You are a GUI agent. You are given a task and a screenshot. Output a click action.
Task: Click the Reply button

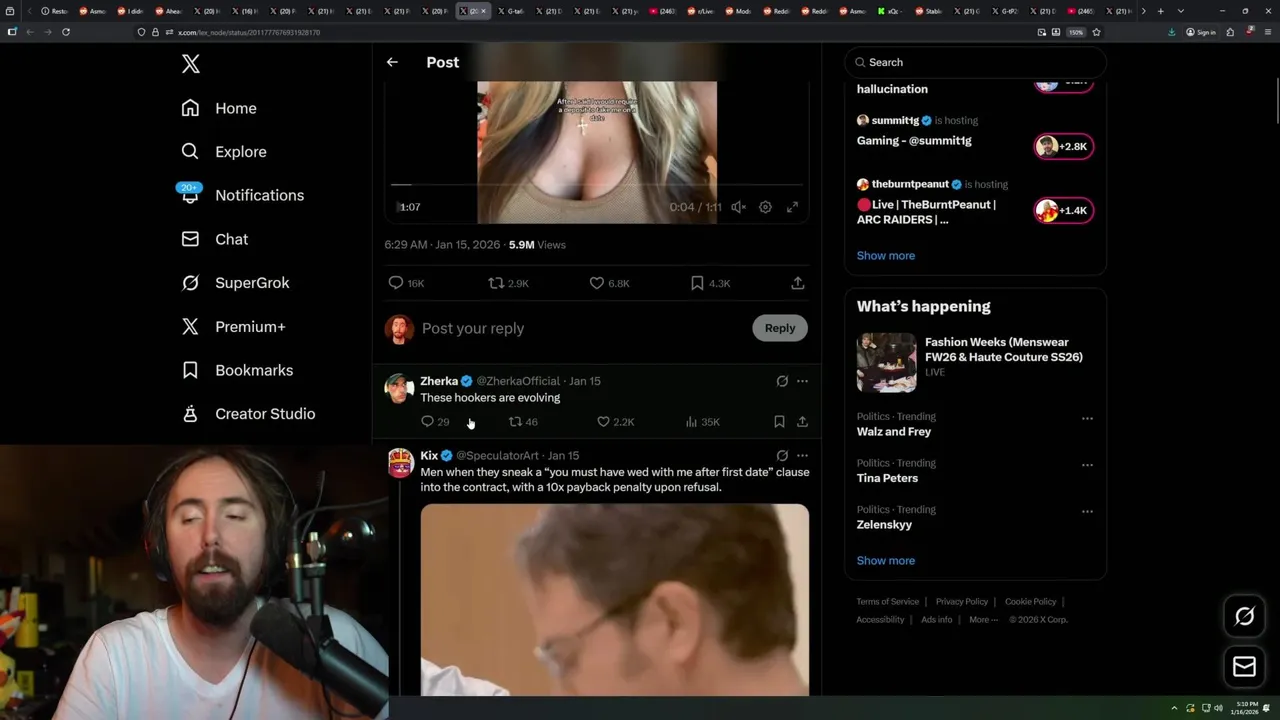[780, 328]
